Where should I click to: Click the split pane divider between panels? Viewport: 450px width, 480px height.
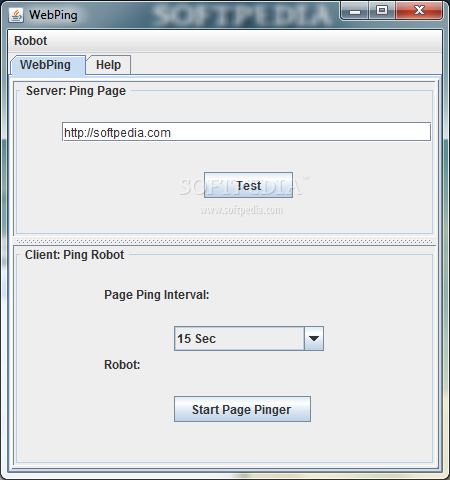[225, 241]
